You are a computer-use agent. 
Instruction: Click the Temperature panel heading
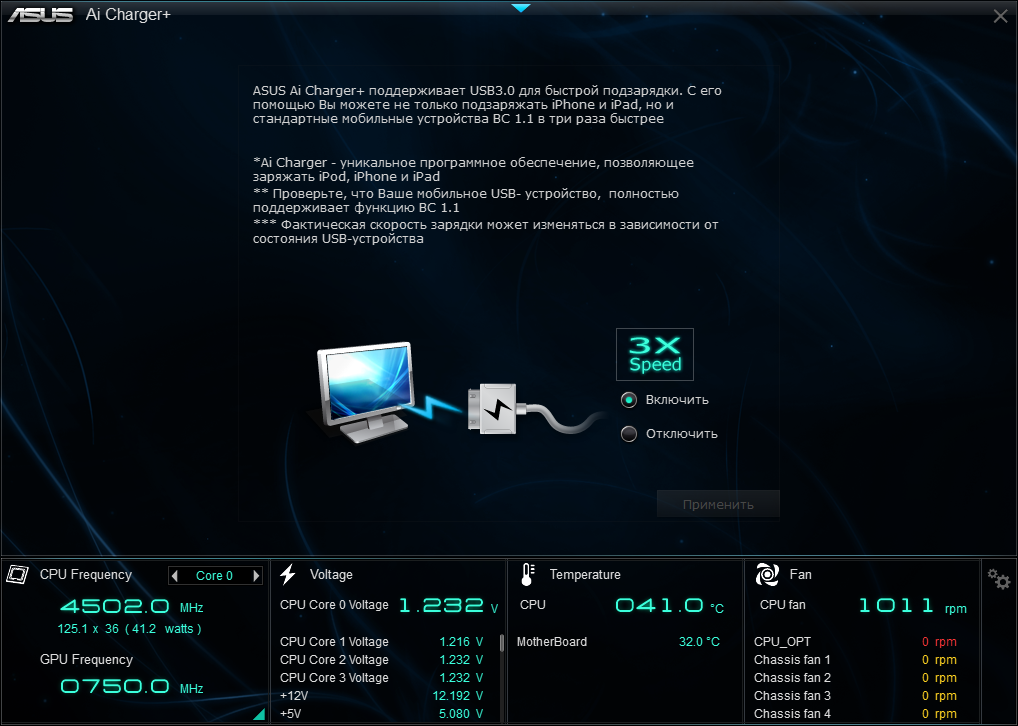[585, 575]
